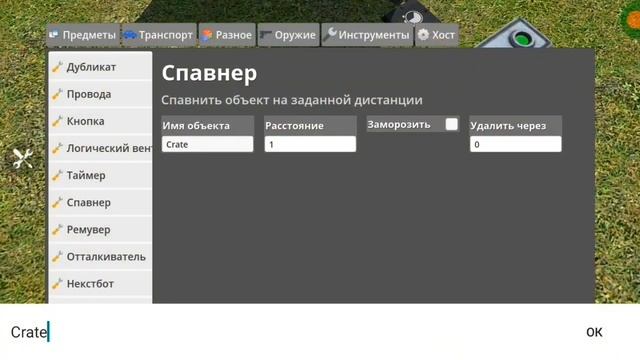This screenshot has width=640, height=360.
Task: Open the Разное tab
Action: 227,35
